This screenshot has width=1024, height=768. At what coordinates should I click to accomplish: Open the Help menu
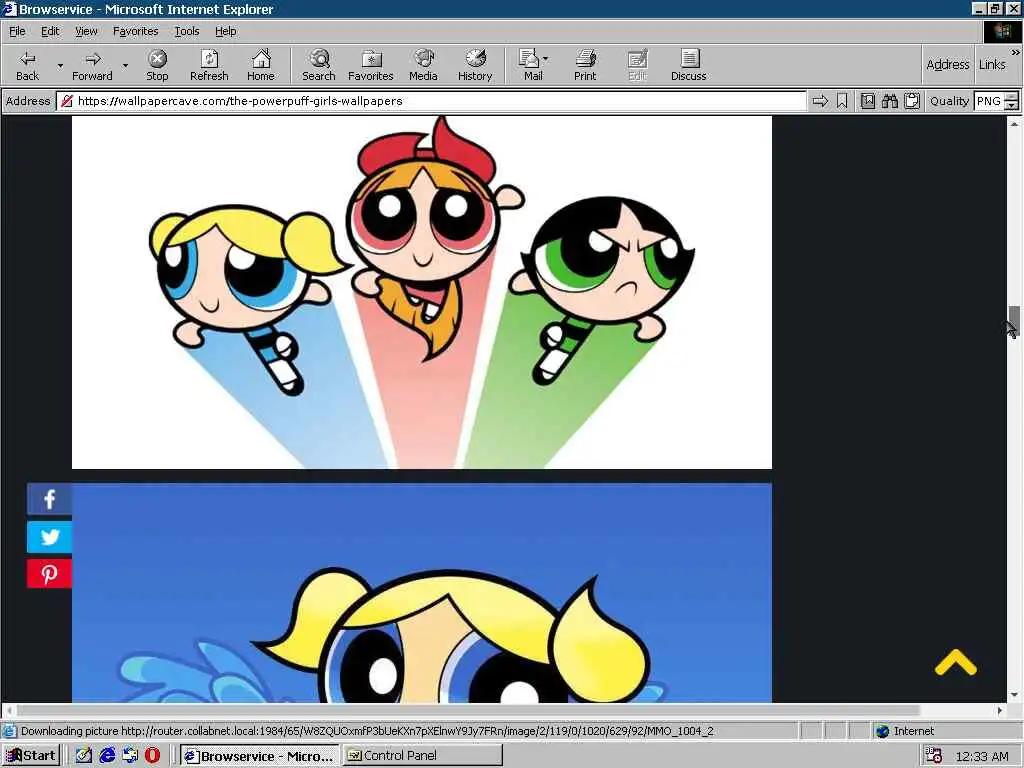tap(225, 31)
